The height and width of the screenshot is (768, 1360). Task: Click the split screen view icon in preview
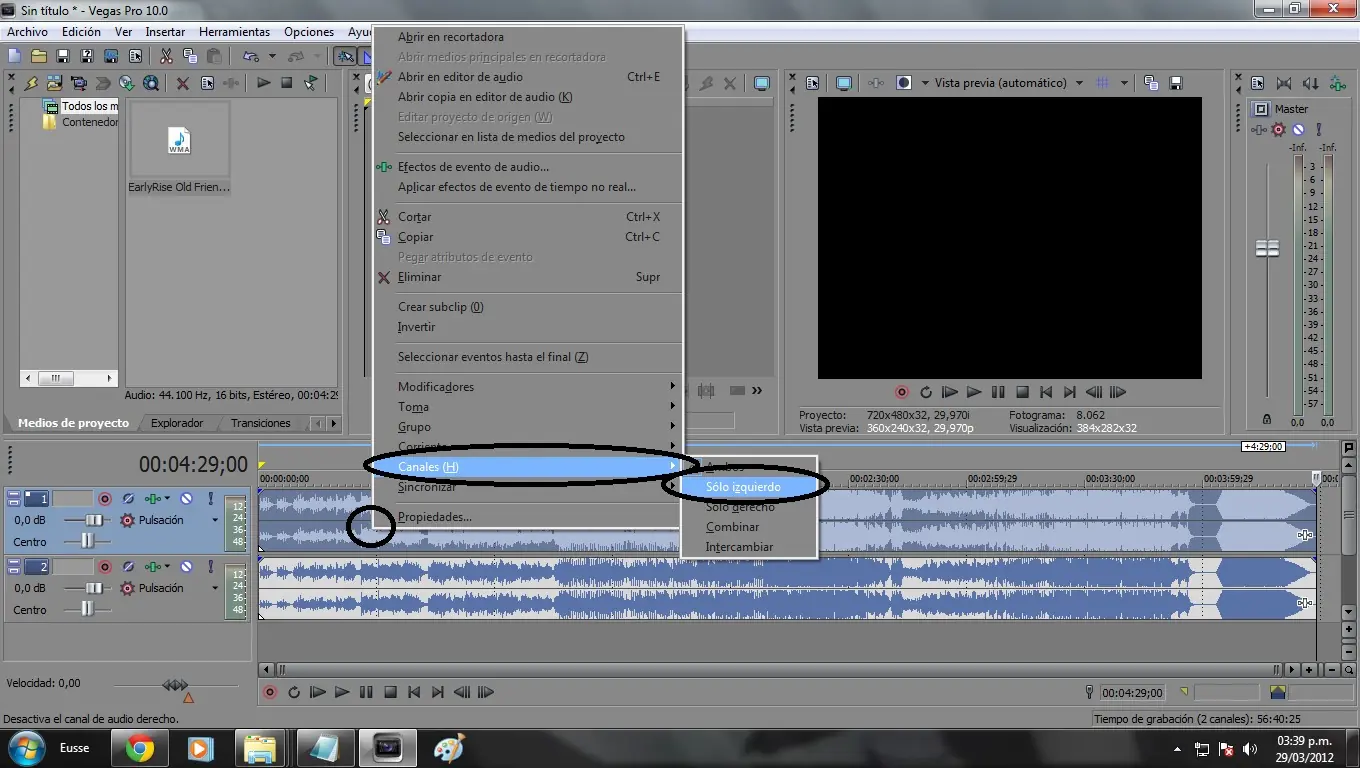point(904,83)
